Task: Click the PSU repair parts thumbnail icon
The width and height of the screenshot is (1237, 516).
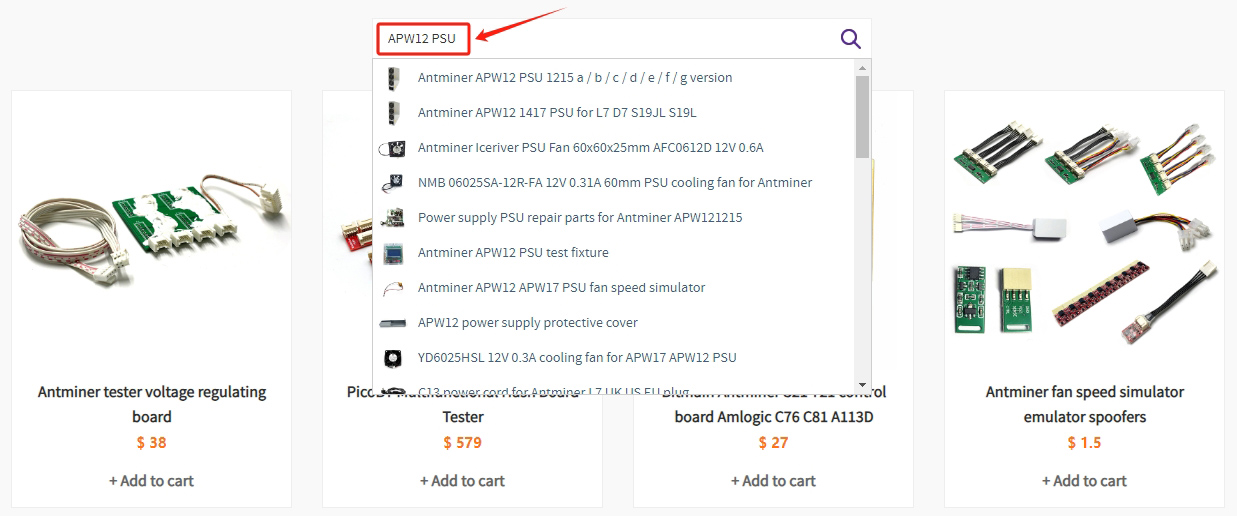Action: (392, 218)
